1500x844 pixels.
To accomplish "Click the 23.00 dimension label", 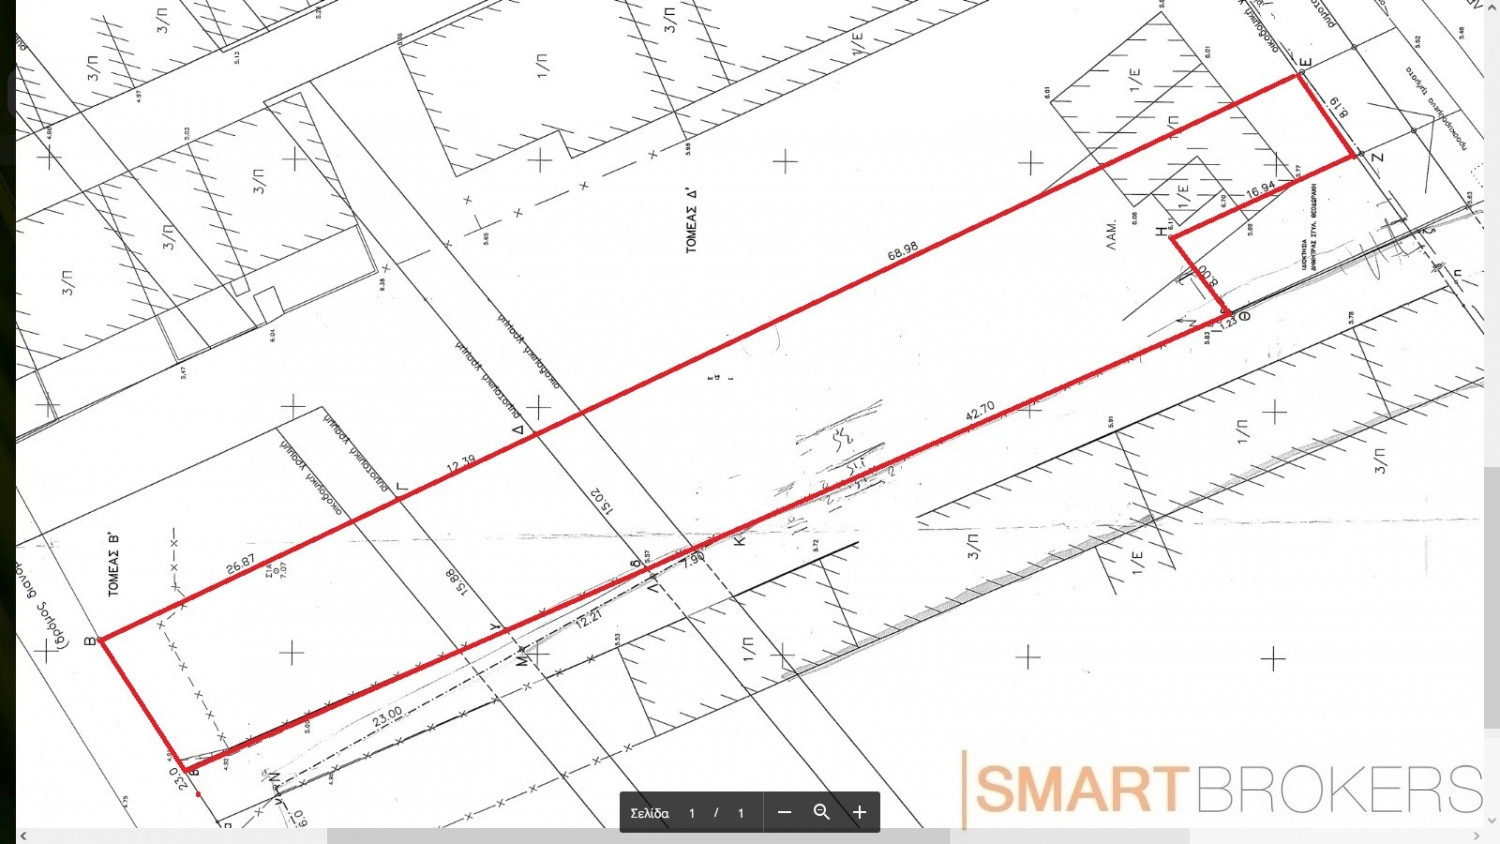I will point(387,717).
